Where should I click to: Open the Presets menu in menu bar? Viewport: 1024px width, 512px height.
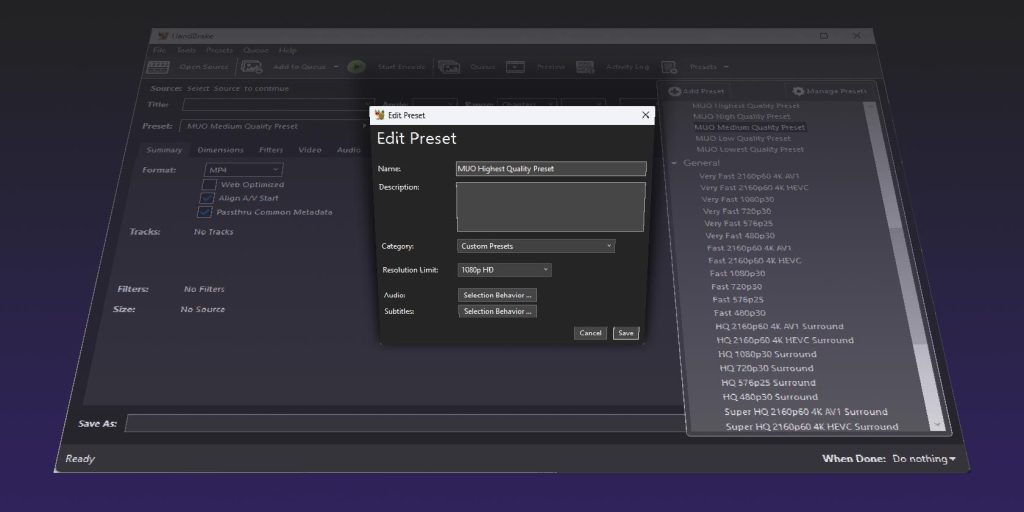tap(219, 50)
